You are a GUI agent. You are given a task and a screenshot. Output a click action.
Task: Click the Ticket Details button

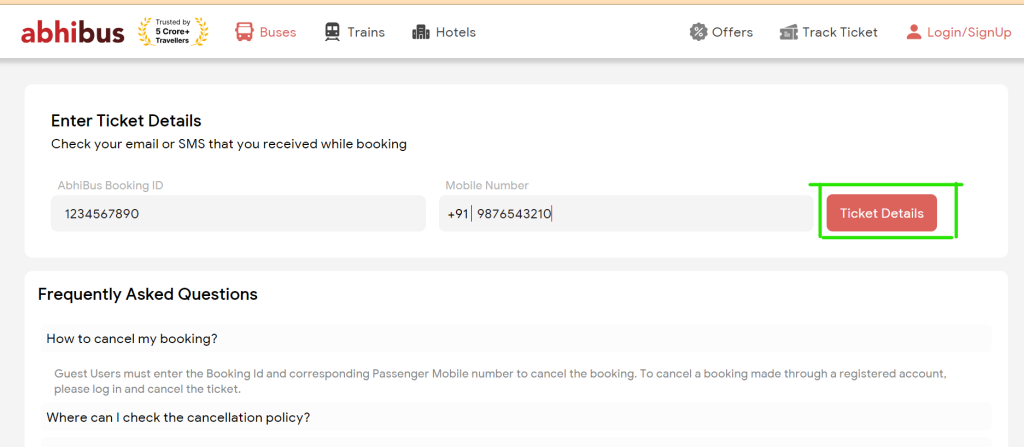[882, 213]
